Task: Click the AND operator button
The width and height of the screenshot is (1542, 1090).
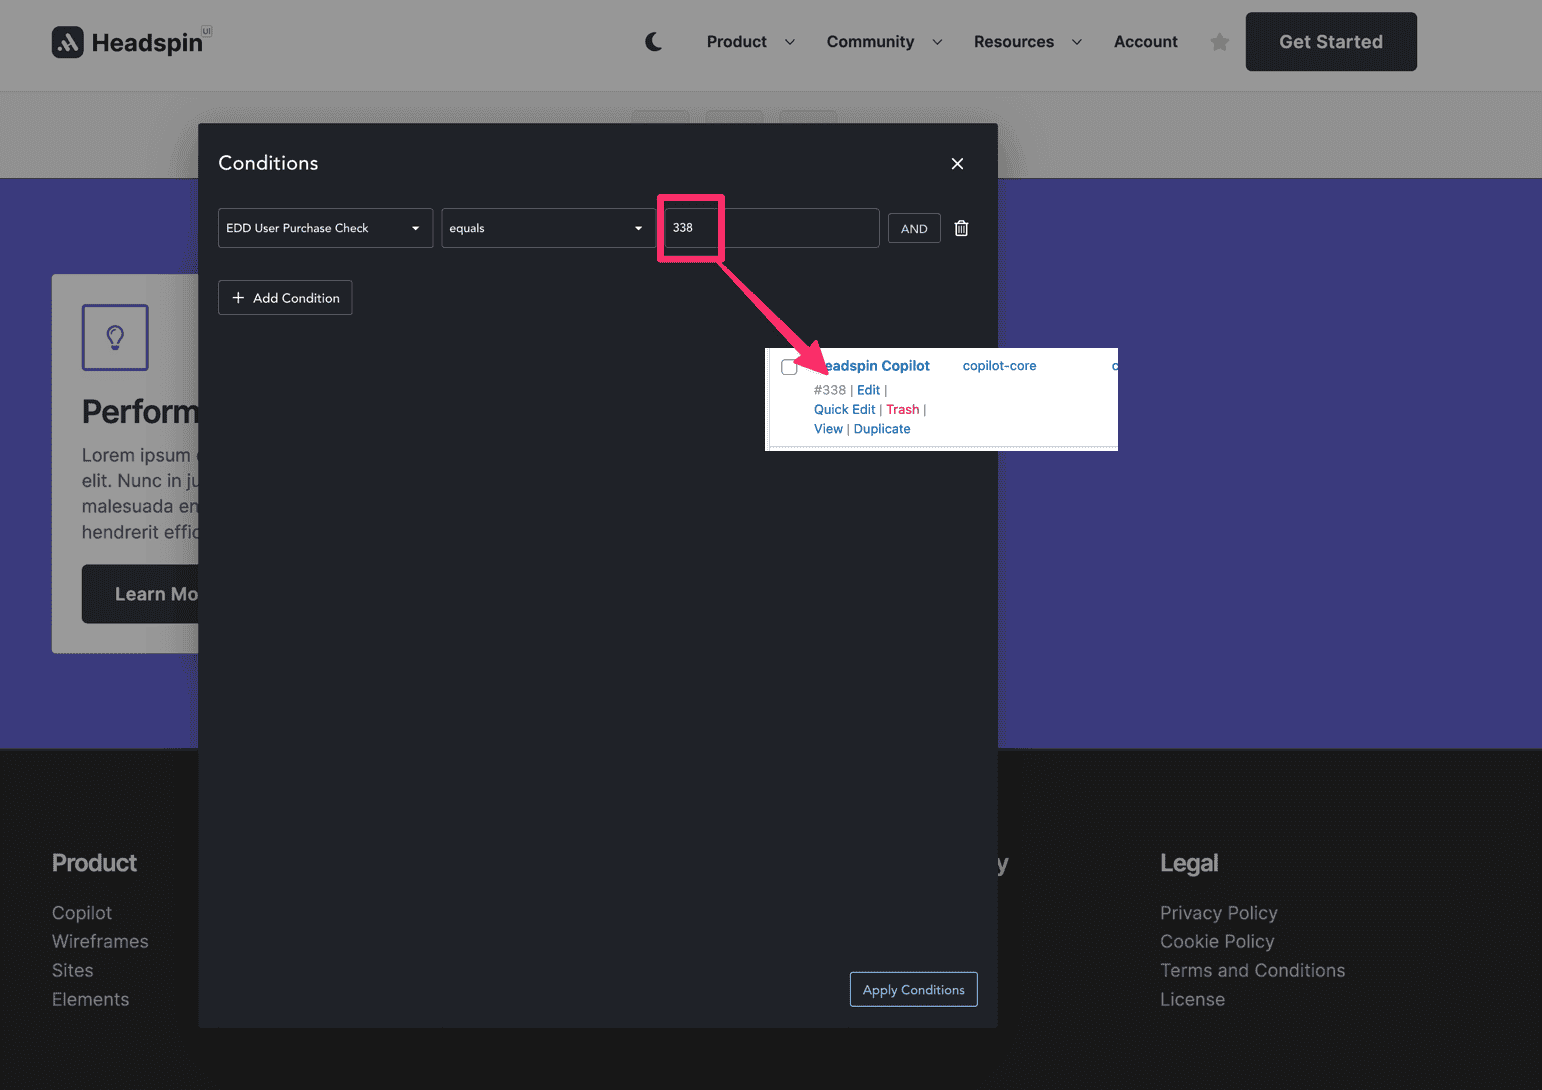Action: [913, 228]
